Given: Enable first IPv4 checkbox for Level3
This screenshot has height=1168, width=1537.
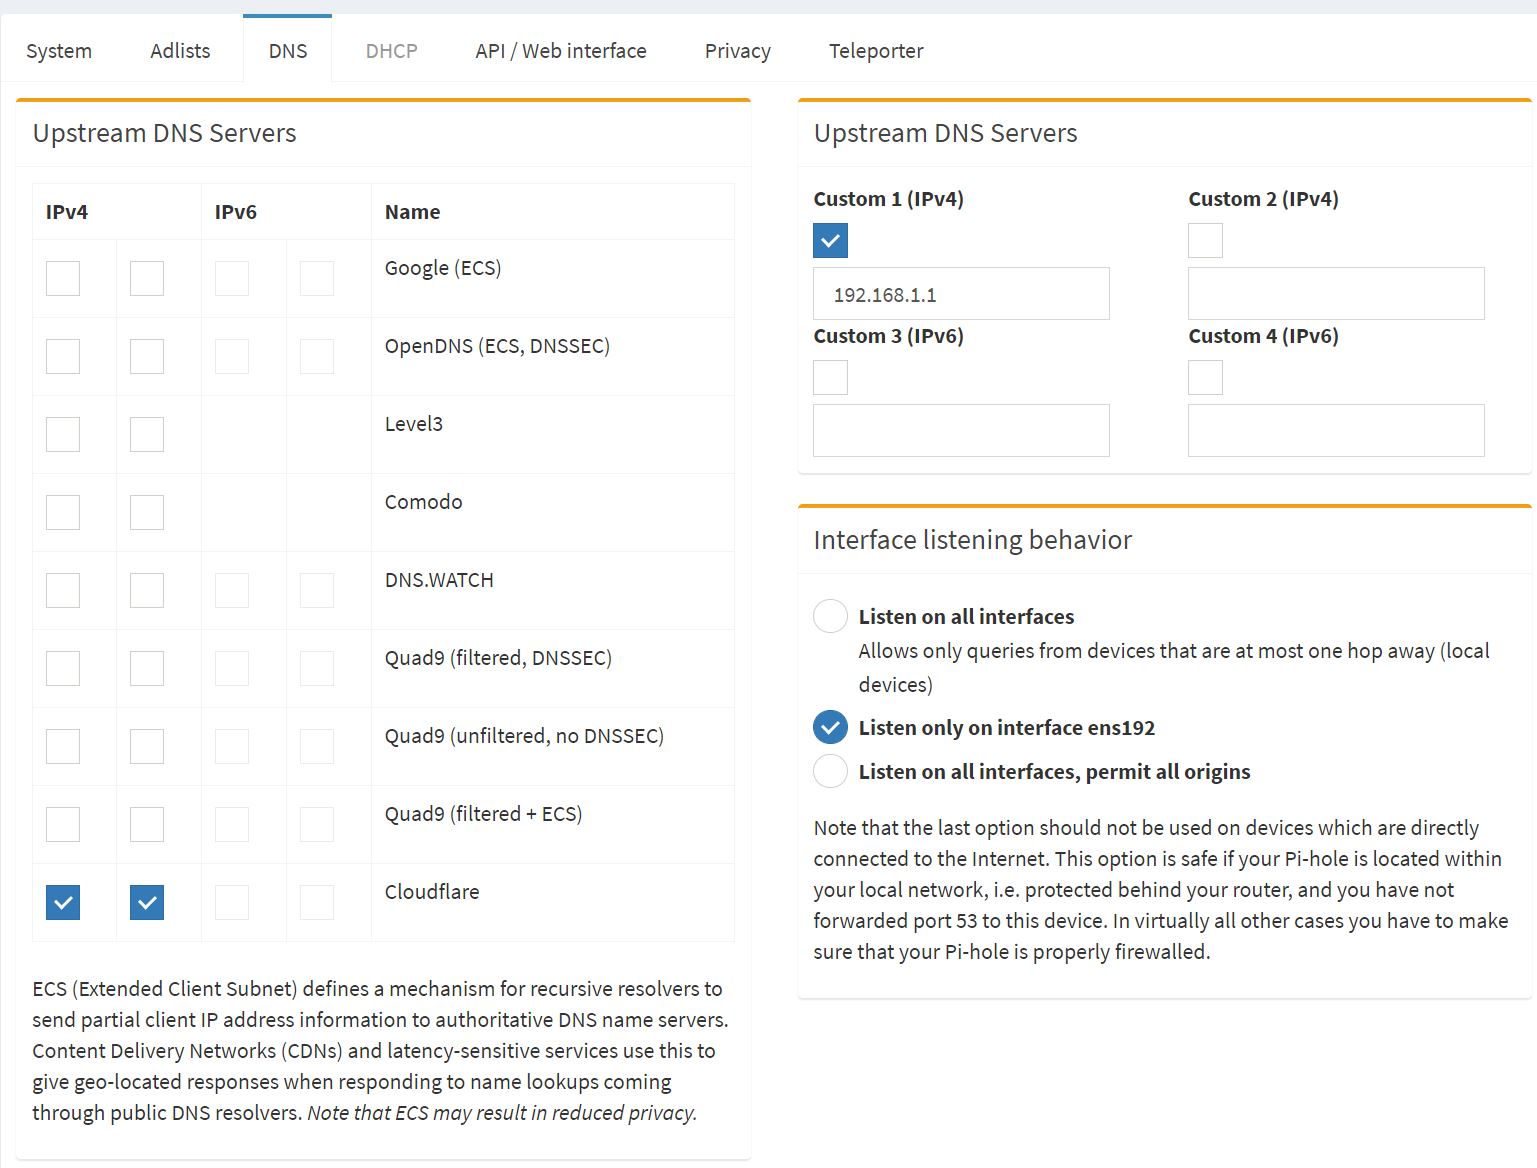Looking at the screenshot, I should click(63, 434).
